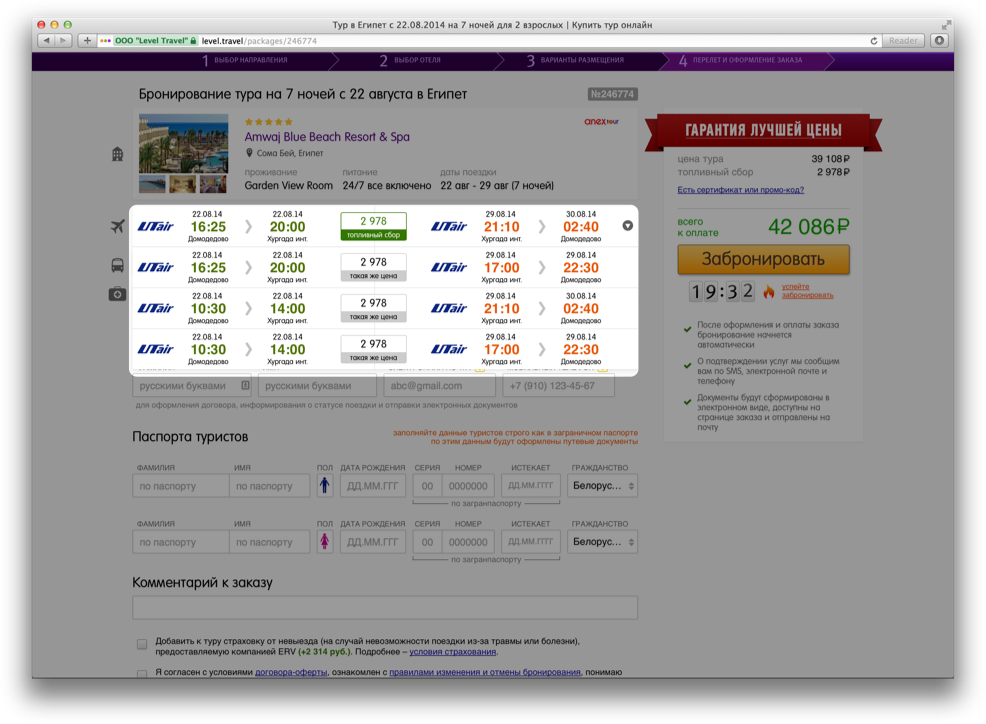Go forward with the browser forward arrow
Screen dimensions: 986x724
click(62, 41)
